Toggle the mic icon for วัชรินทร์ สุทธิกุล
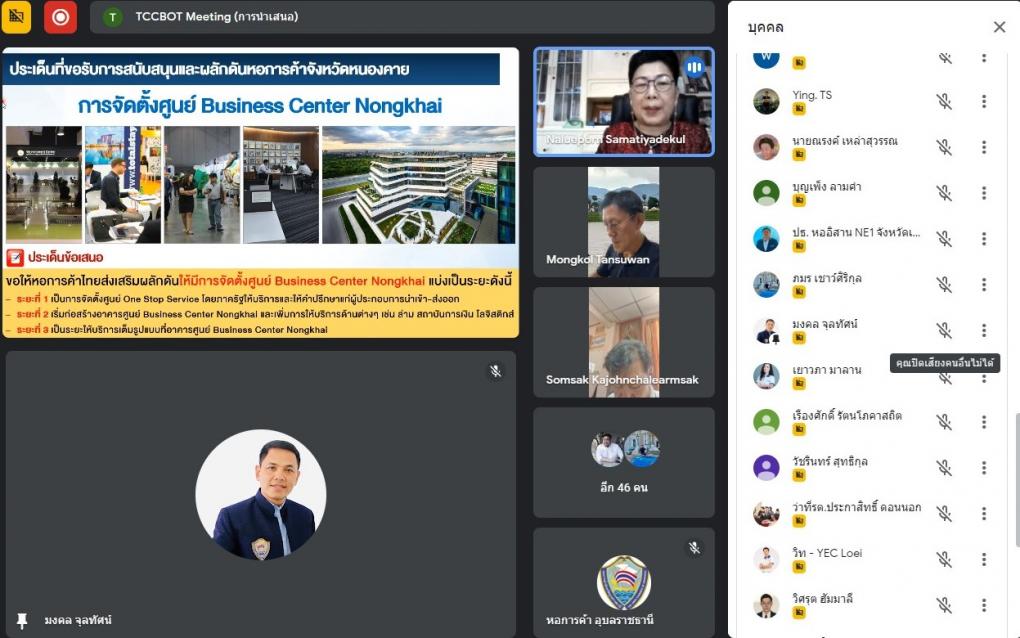 pos(945,468)
